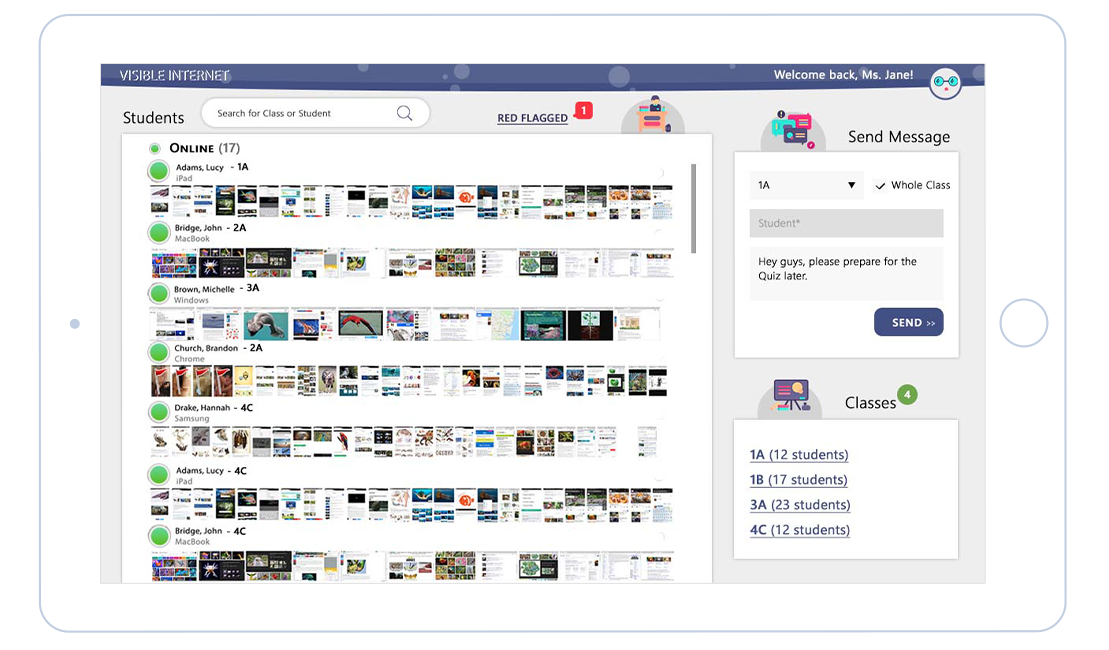Open Ms. Jane's profile avatar
This screenshot has height=650, width=1109.
tap(944, 83)
